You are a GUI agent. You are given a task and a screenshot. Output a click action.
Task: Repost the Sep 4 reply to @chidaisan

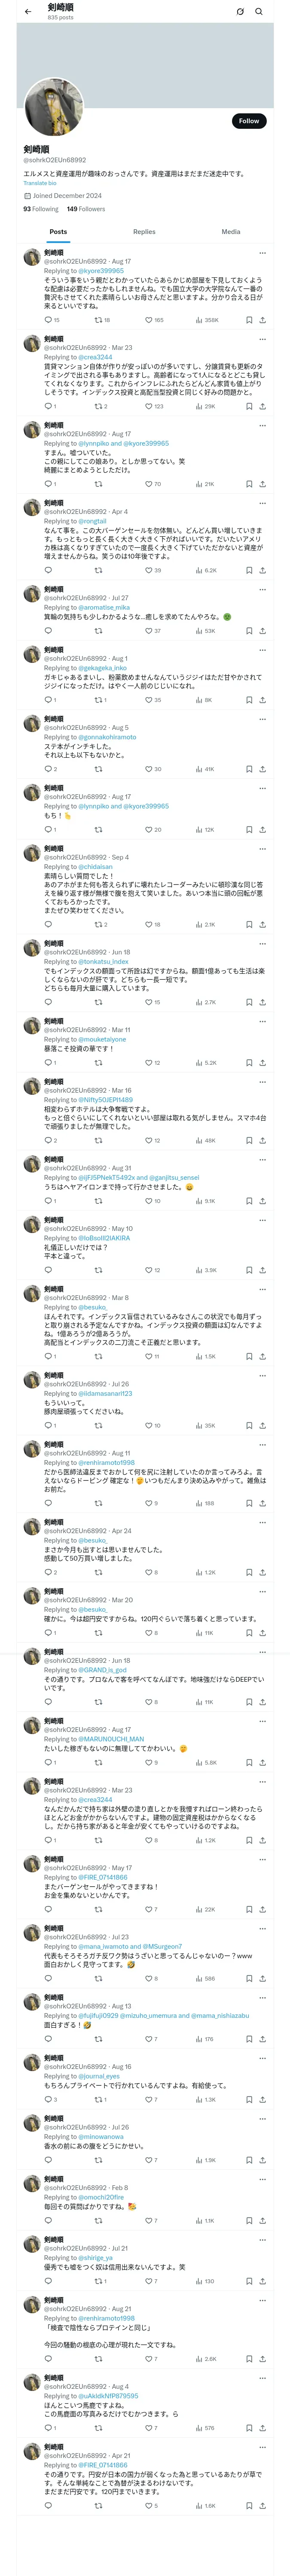click(98, 925)
